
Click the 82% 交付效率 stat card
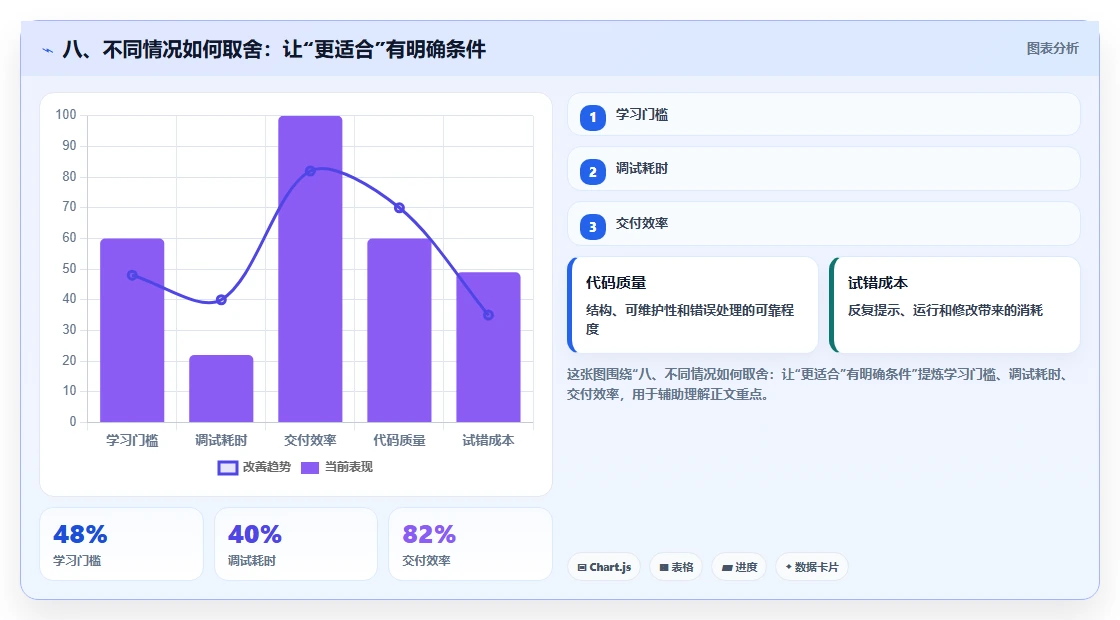[x=470, y=544]
